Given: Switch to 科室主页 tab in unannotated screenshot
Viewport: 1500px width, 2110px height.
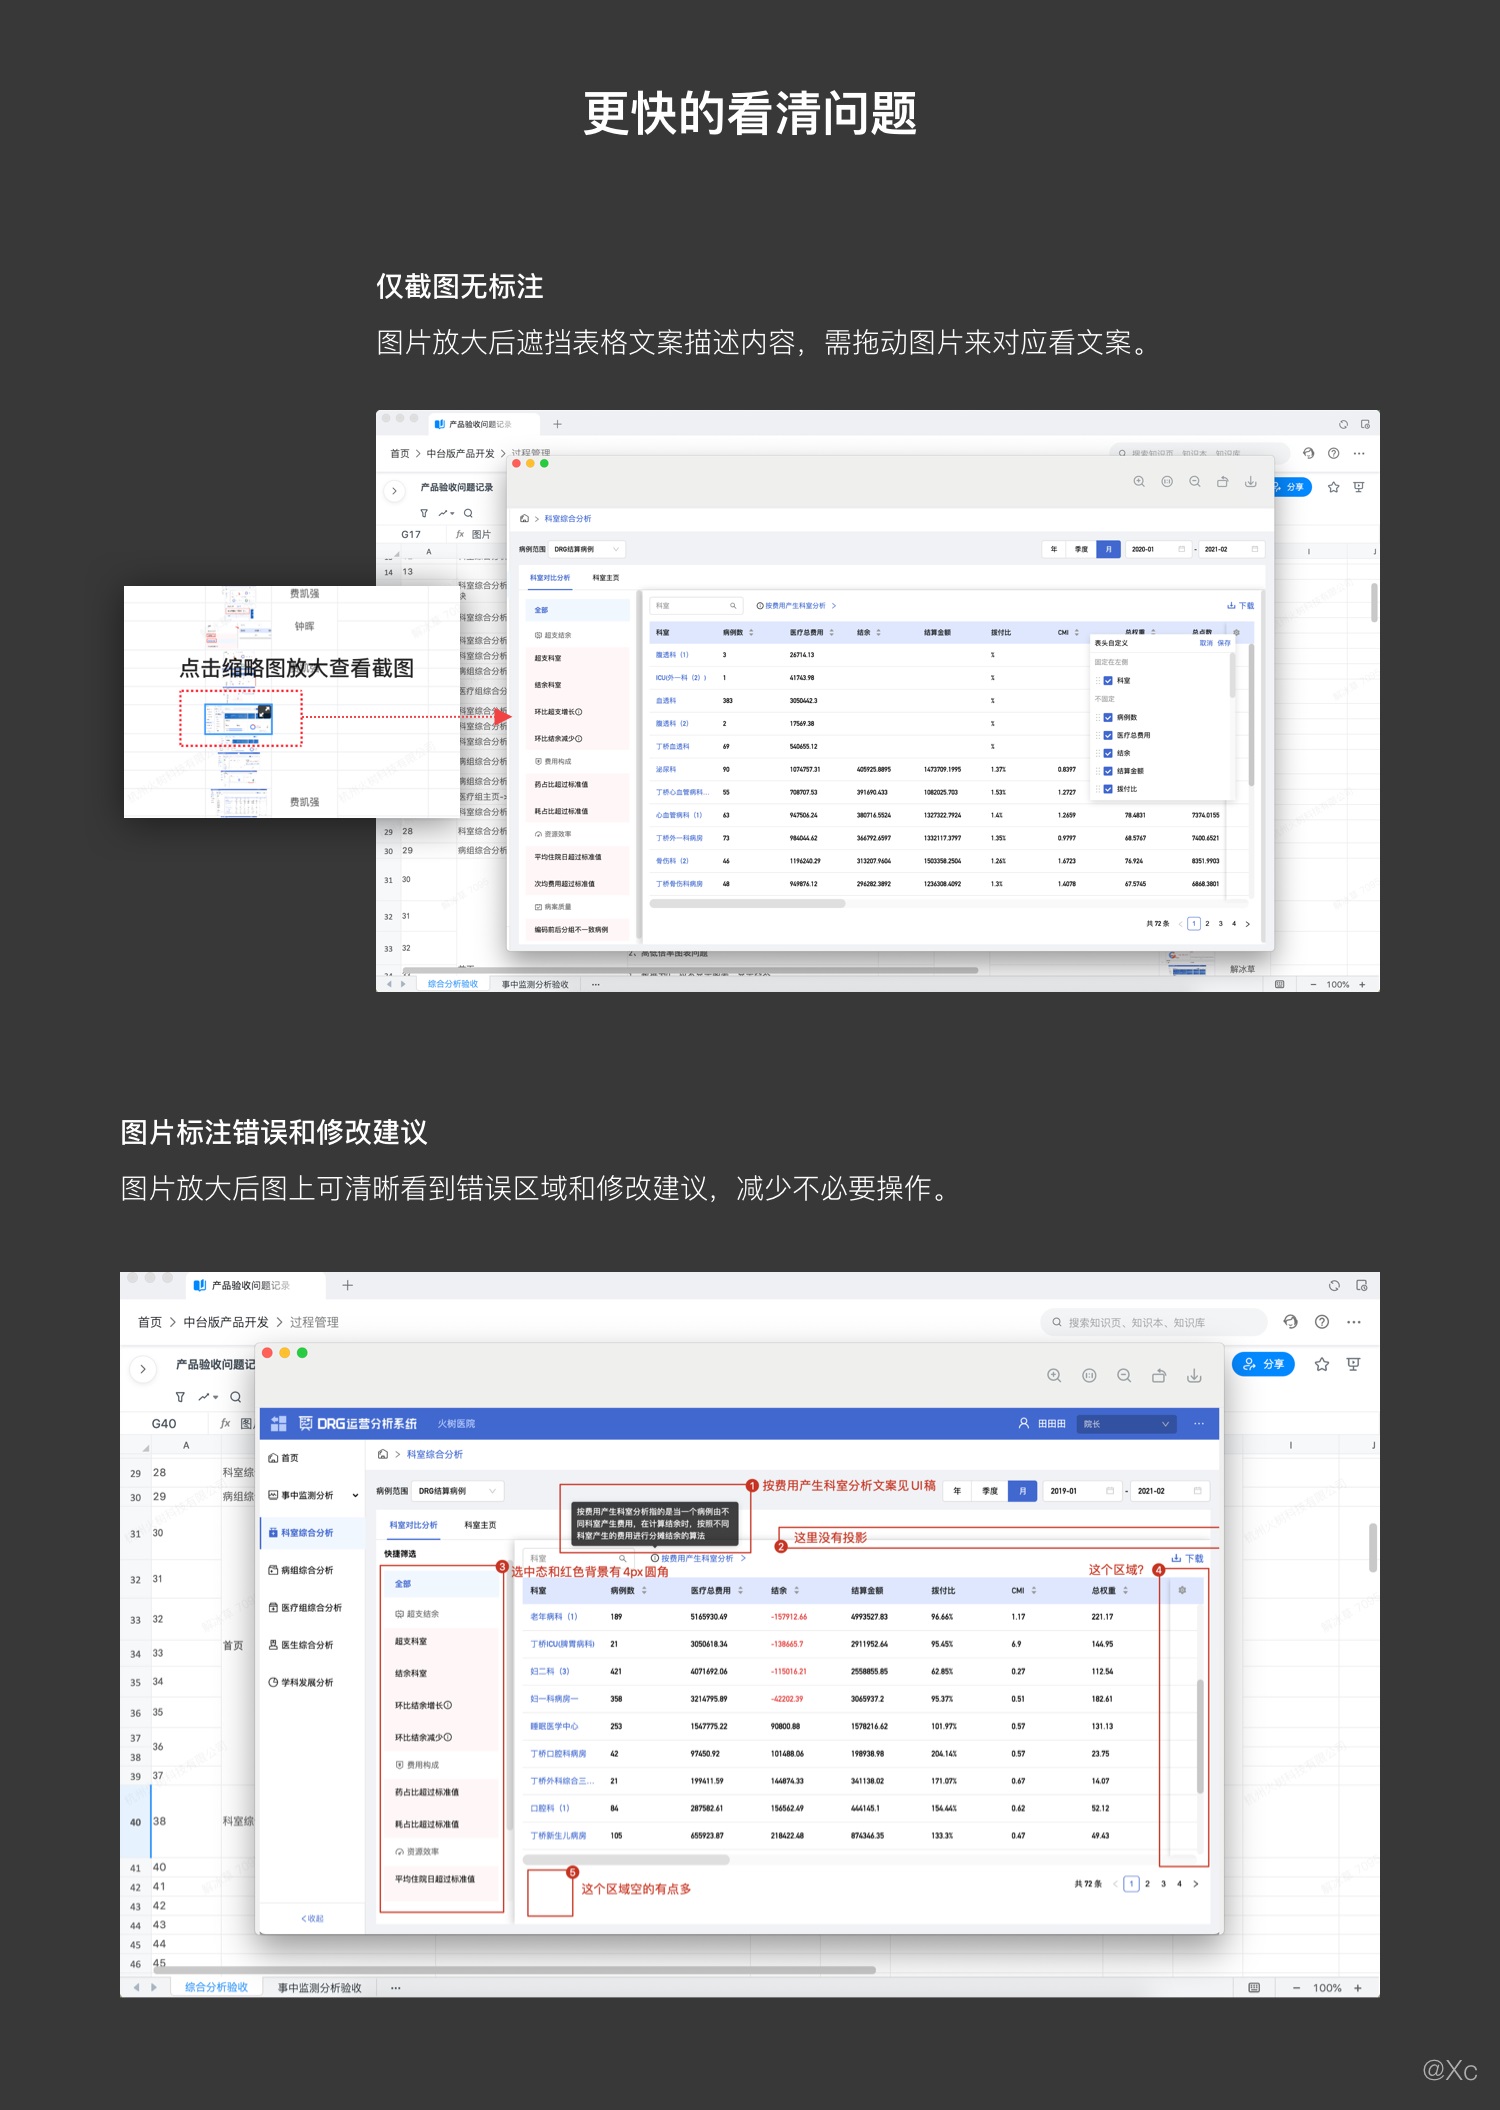Looking at the screenshot, I should [606, 578].
